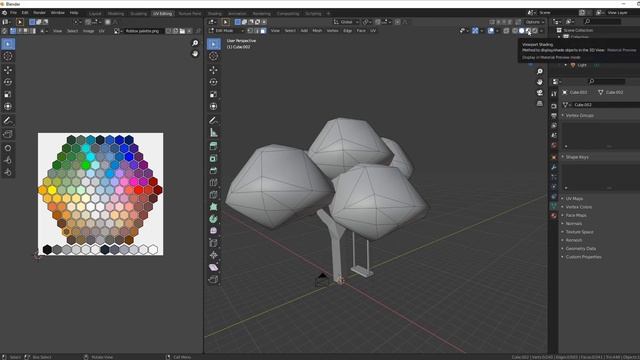
Task: Expand the Custom Properties panel
Action: point(583,257)
